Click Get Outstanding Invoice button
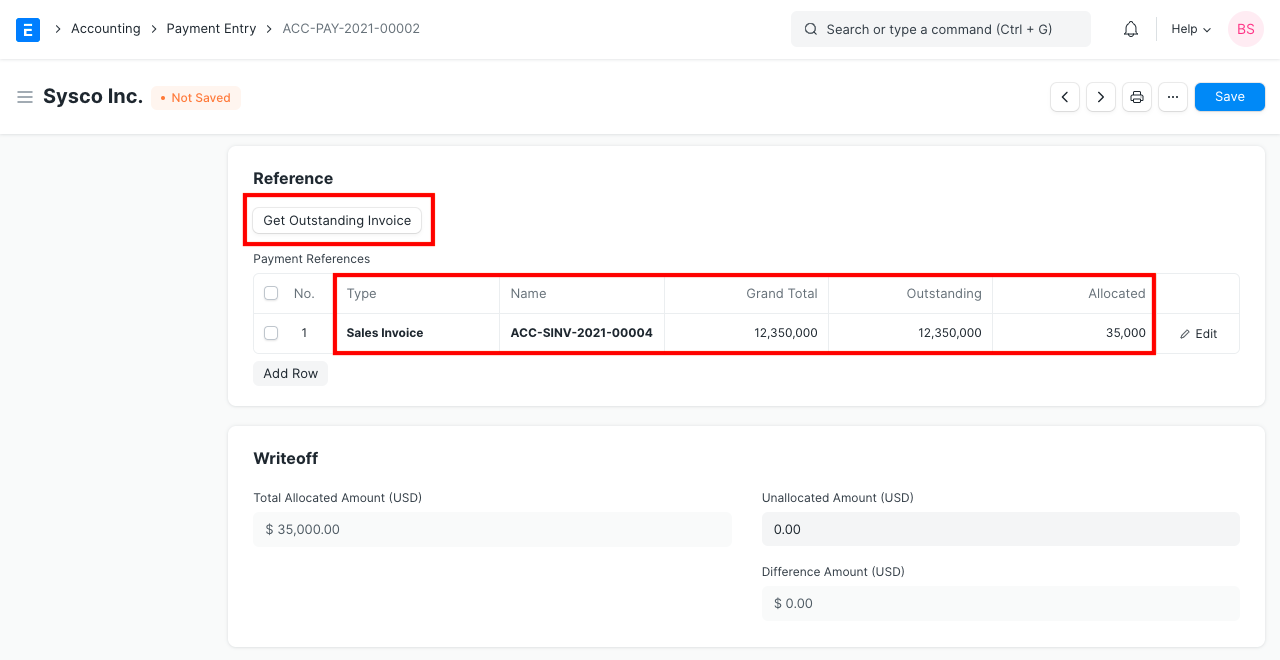The width and height of the screenshot is (1280, 660). (x=337, y=220)
